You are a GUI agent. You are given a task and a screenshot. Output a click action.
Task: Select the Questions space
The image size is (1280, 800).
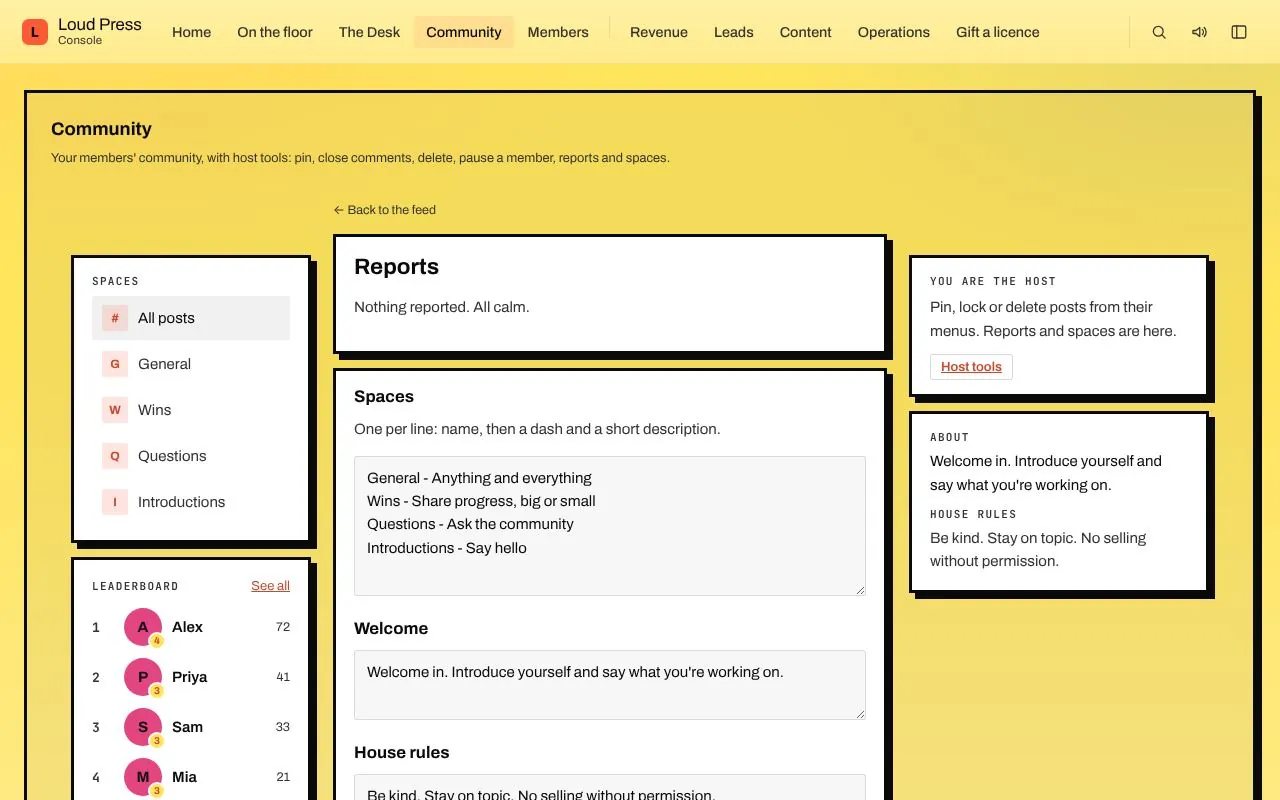pos(191,456)
